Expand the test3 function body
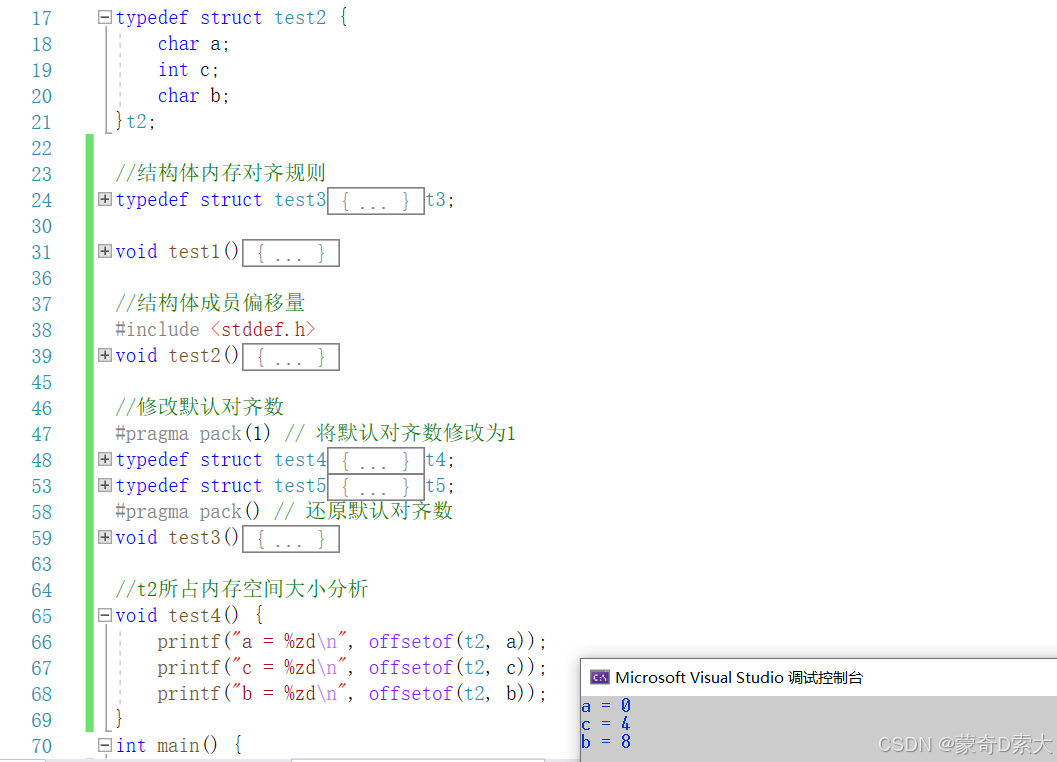 click(x=104, y=537)
